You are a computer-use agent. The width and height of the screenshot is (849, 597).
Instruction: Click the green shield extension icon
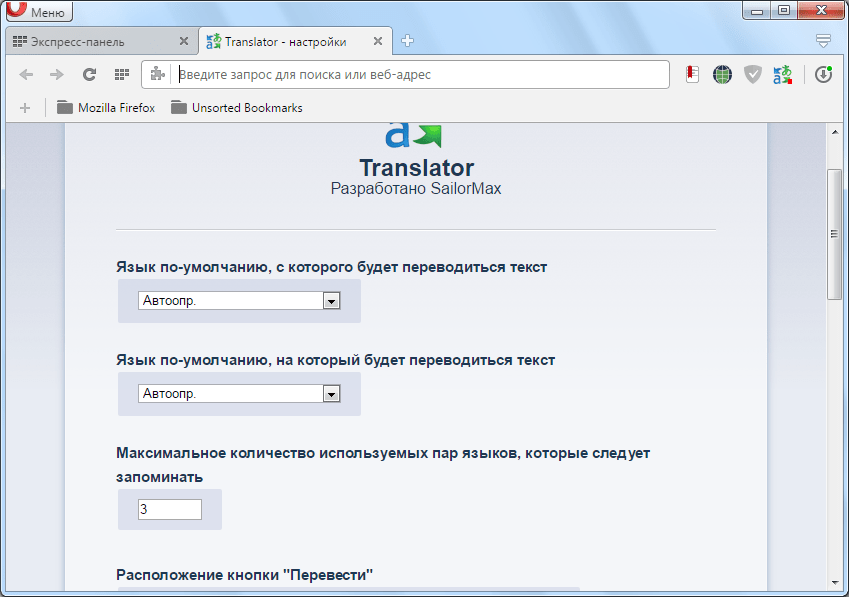[x=752, y=74]
